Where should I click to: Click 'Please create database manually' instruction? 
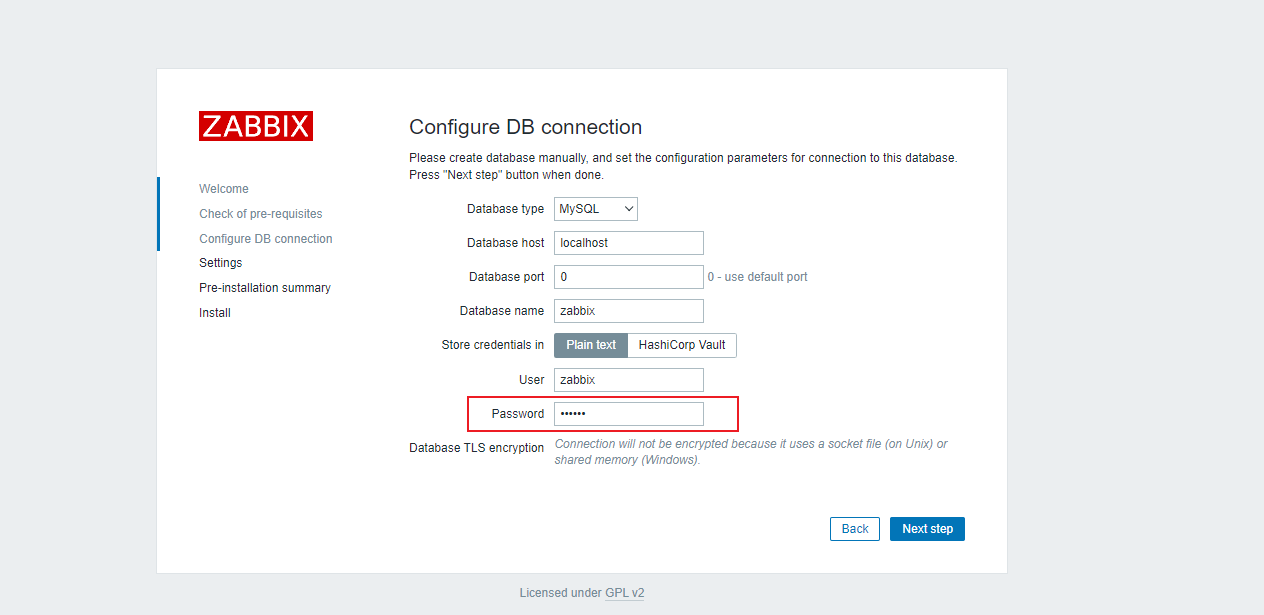click(683, 166)
